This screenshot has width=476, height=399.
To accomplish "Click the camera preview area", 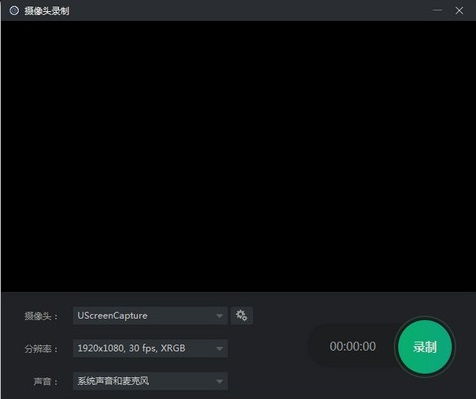I will [x=238, y=157].
